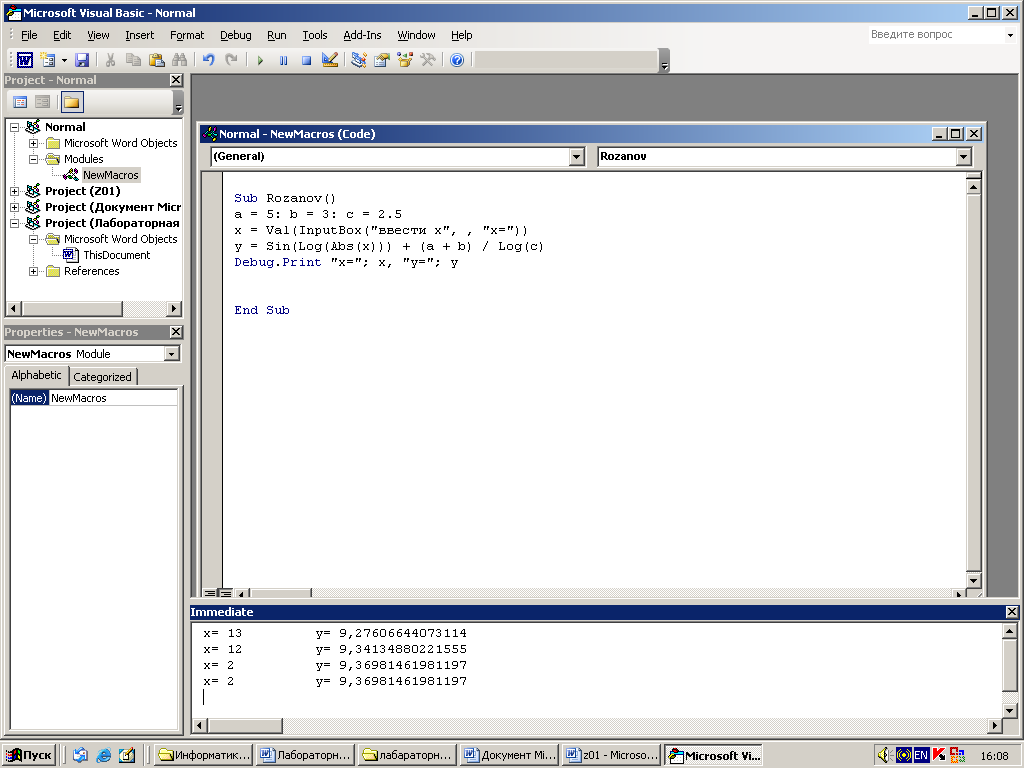
Task: Switch to the Alphabetic properties tab
Action: [37, 376]
